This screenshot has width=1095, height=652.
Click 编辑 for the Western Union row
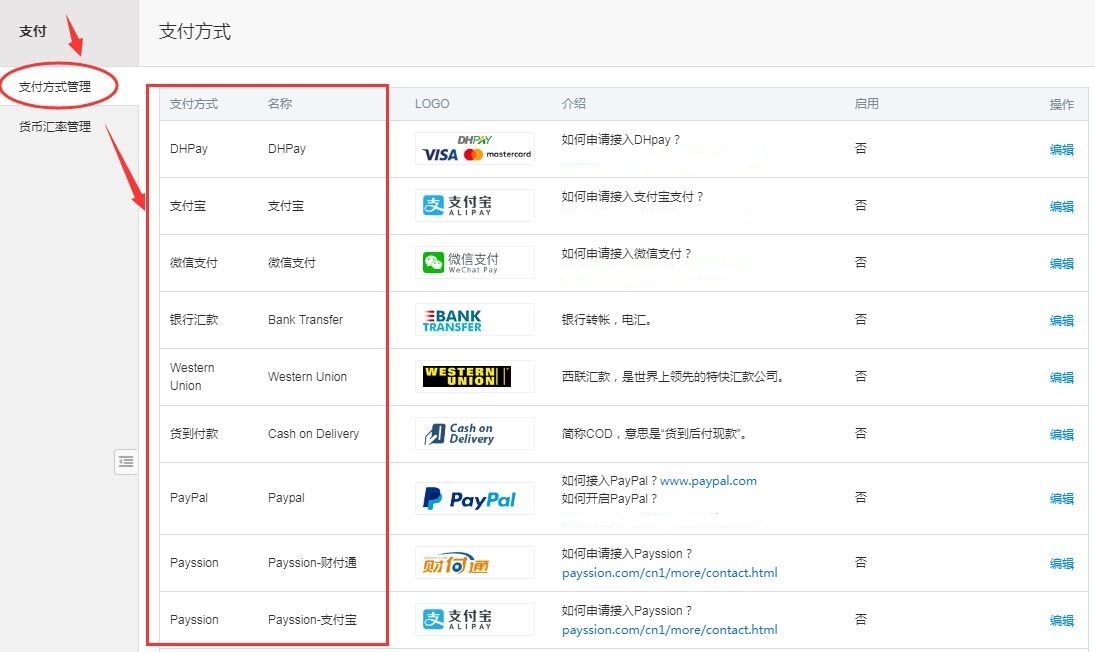[x=1061, y=378]
